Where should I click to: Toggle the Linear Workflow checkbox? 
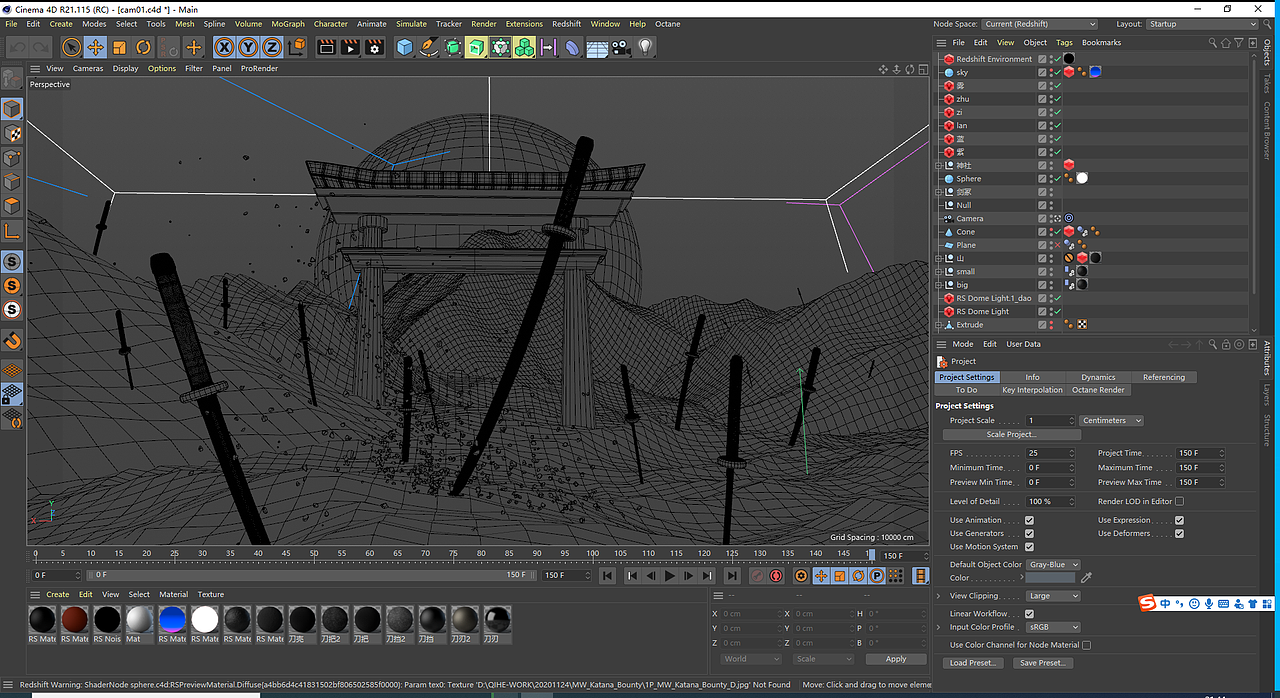pos(1029,614)
